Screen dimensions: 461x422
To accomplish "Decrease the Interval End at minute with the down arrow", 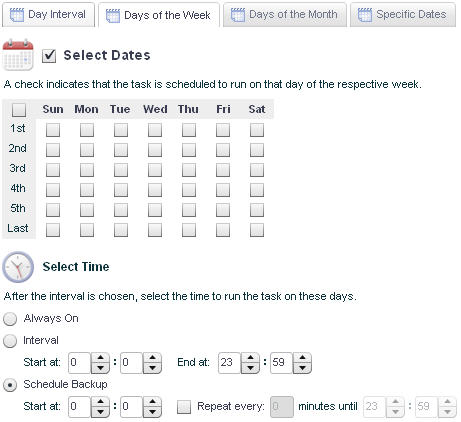I will tap(302, 368).
